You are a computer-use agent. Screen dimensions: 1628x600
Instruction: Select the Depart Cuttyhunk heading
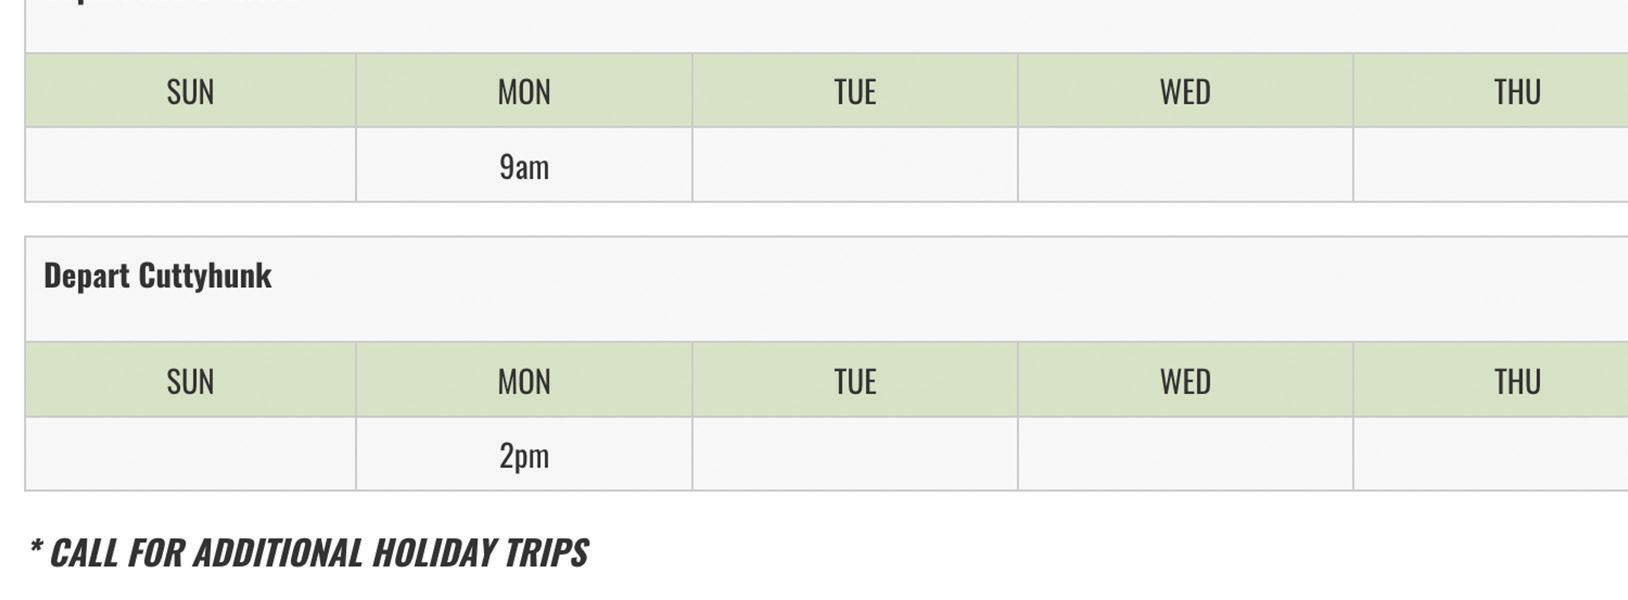(x=158, y=276)
